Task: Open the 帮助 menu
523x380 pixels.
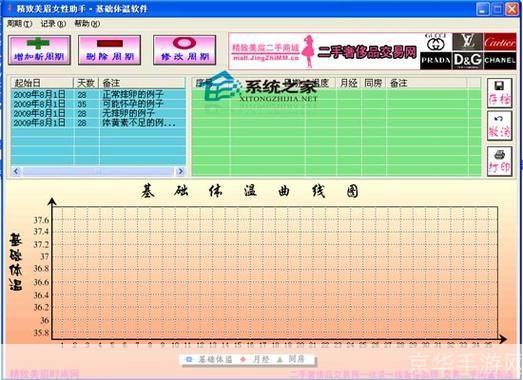Action: [87, 24]
